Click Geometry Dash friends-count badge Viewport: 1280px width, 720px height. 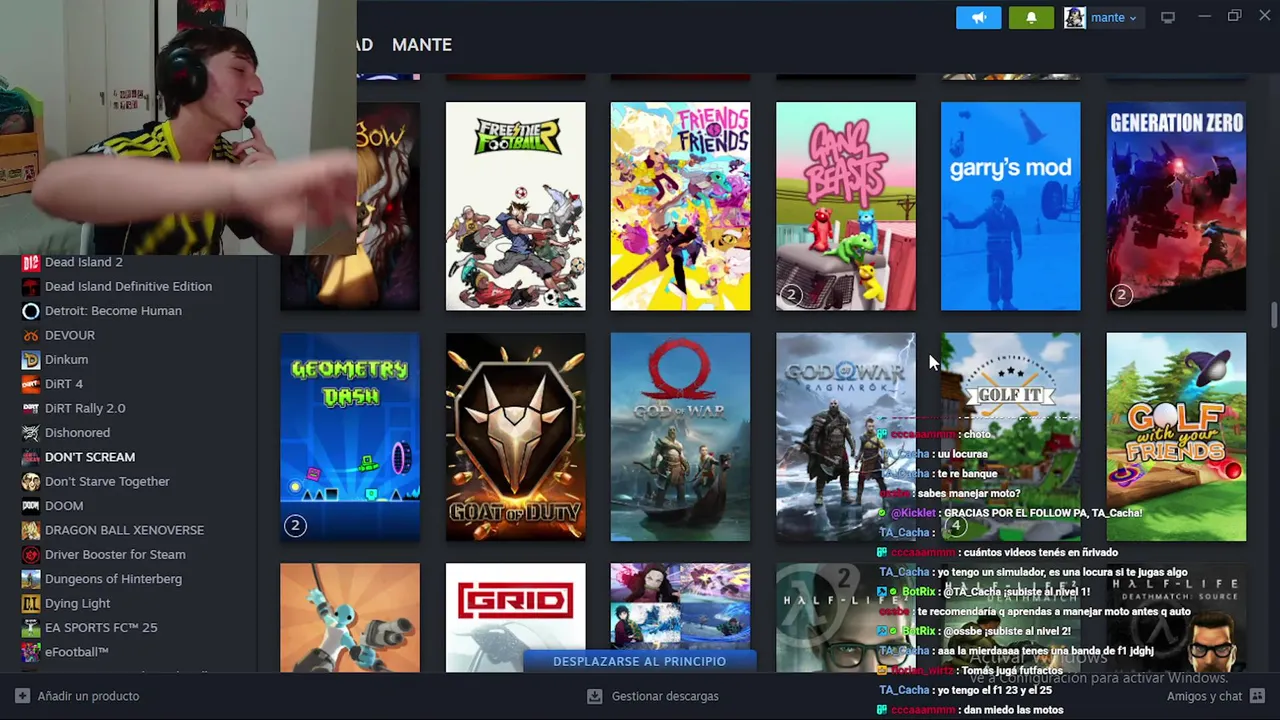[x=295, y=525]
